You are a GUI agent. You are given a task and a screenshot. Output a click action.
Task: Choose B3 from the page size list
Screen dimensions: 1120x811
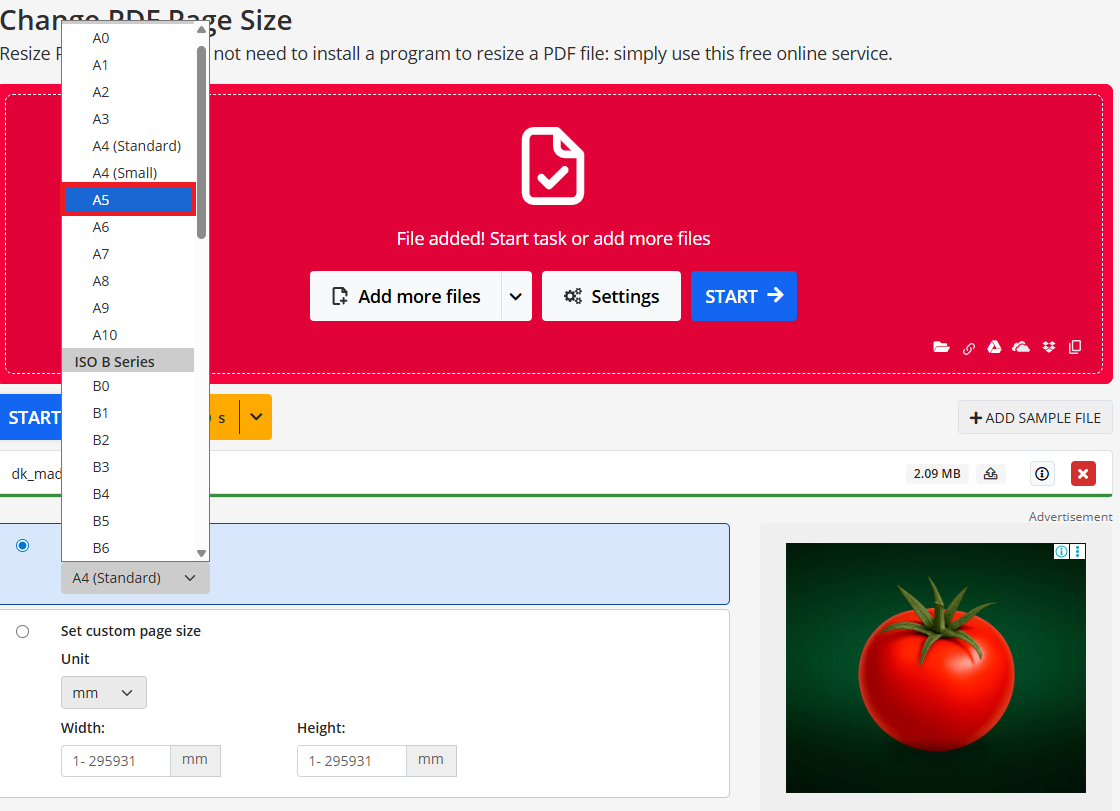click(101, 467)
